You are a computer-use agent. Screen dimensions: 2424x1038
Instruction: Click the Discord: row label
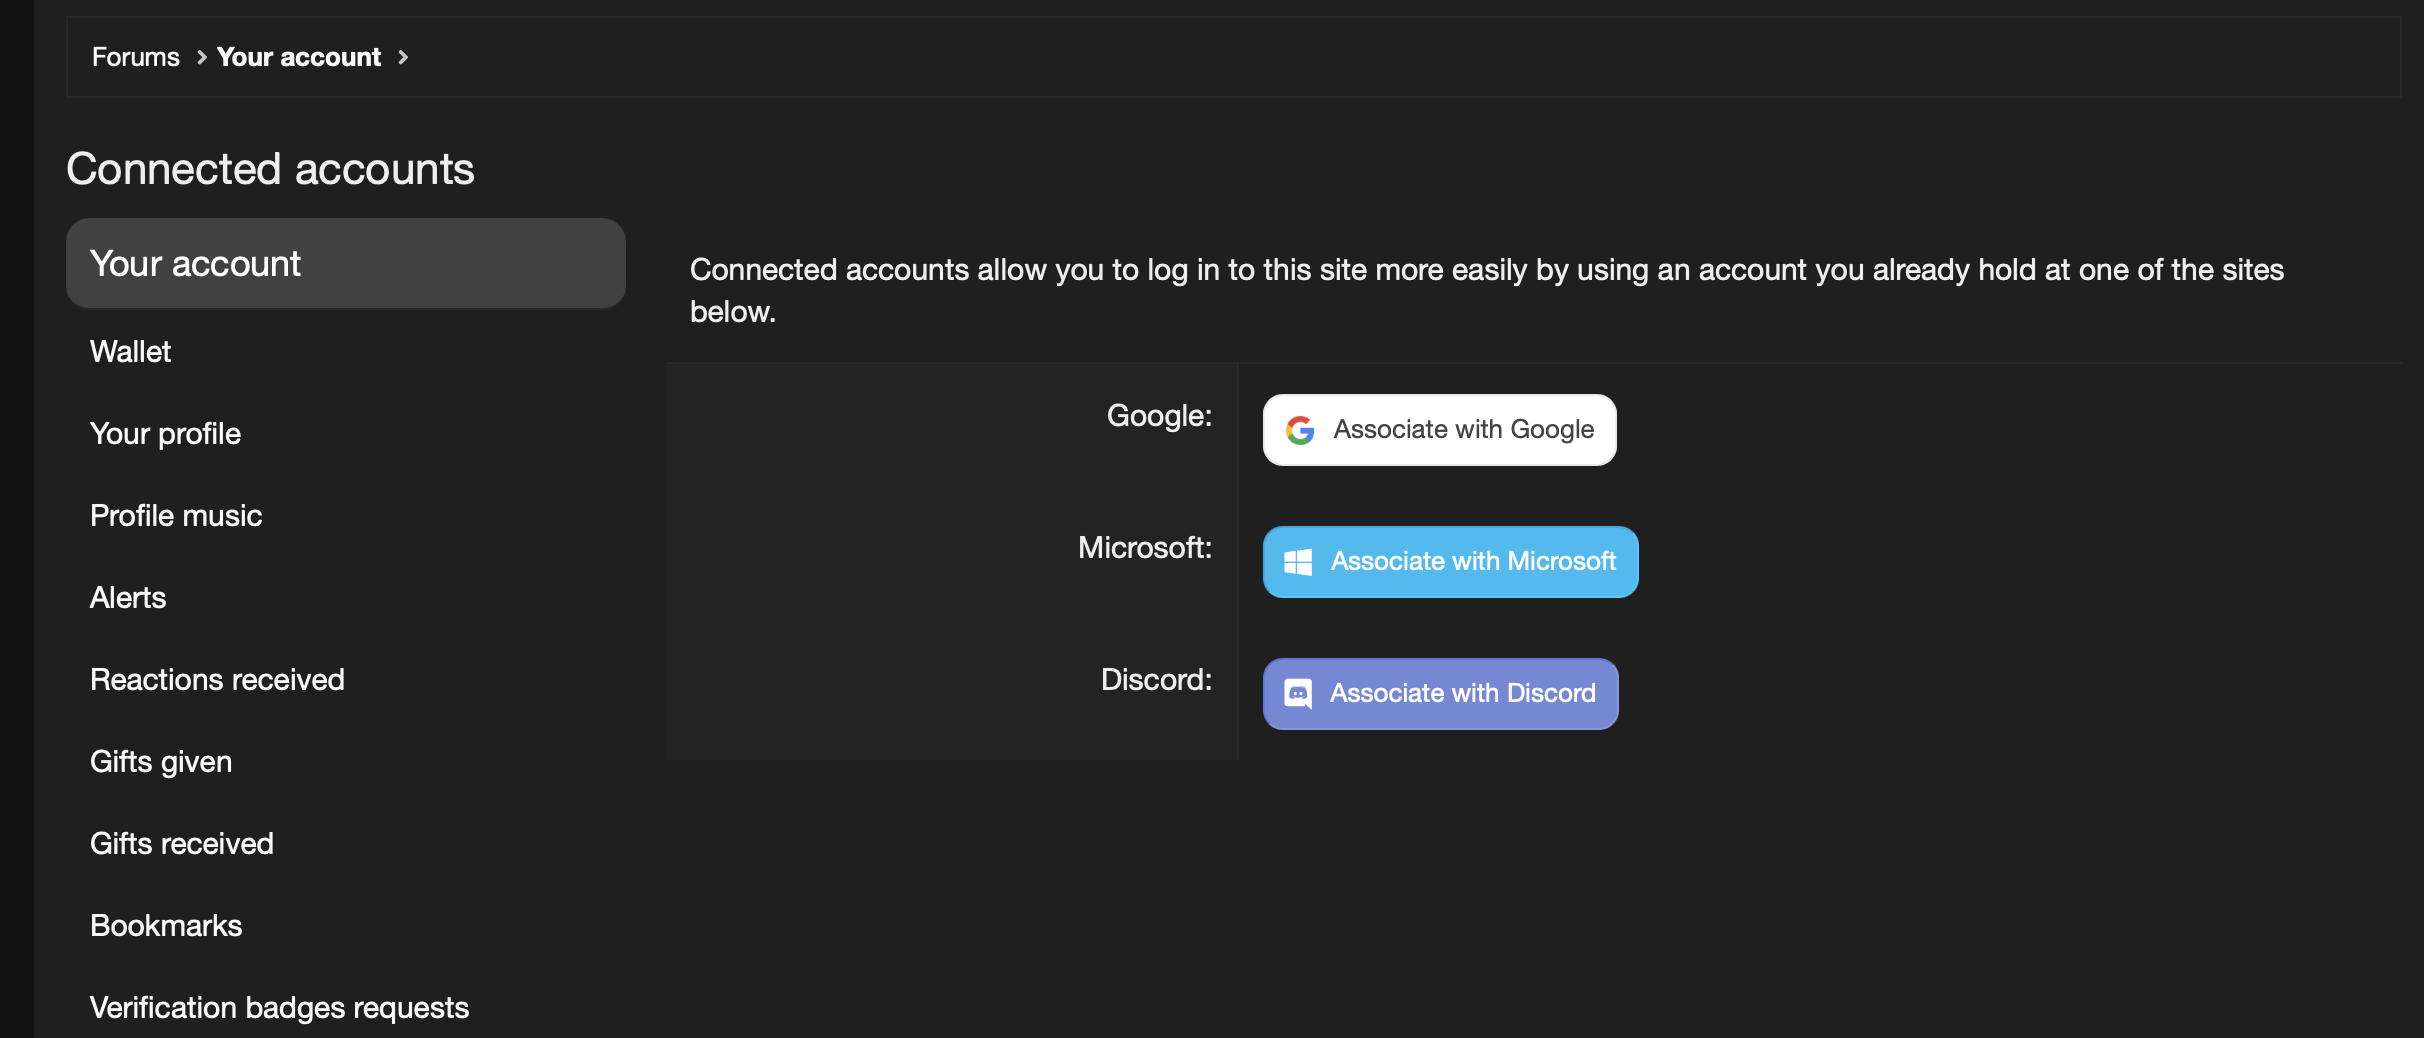1156,680
